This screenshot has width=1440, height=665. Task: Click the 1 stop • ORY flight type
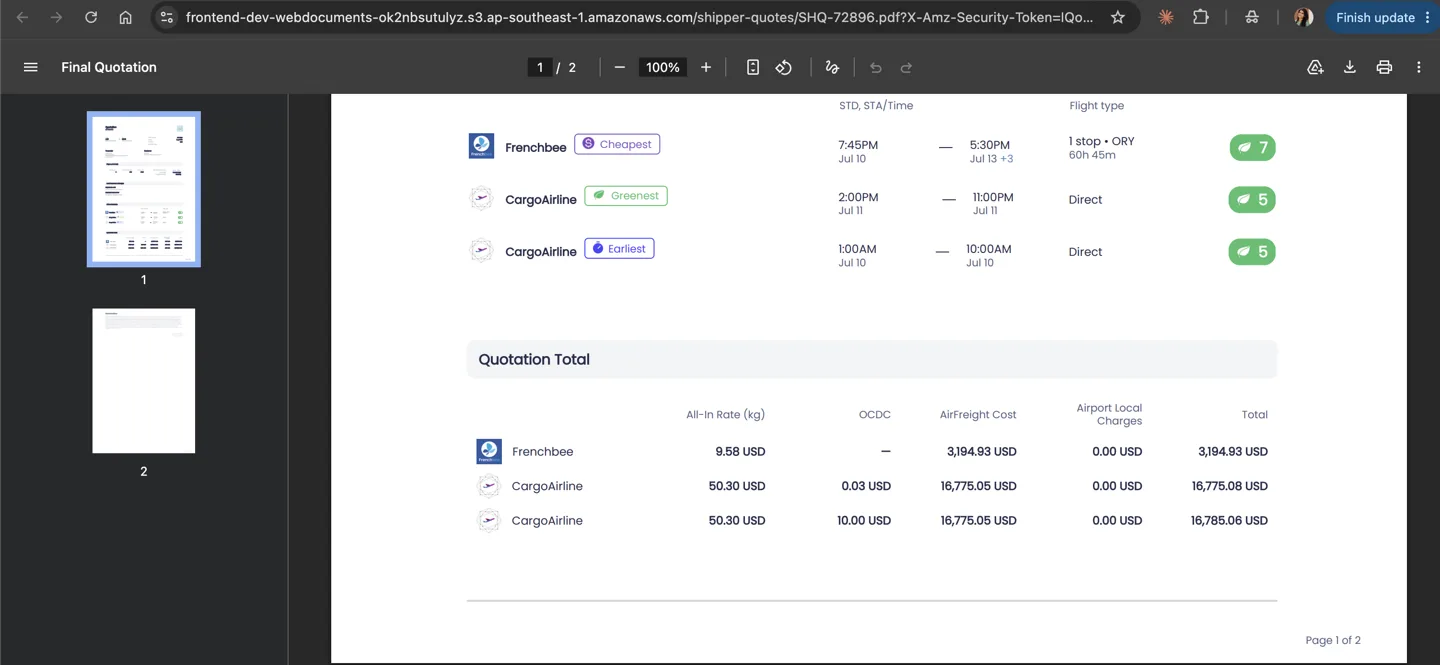point(1101,142)
